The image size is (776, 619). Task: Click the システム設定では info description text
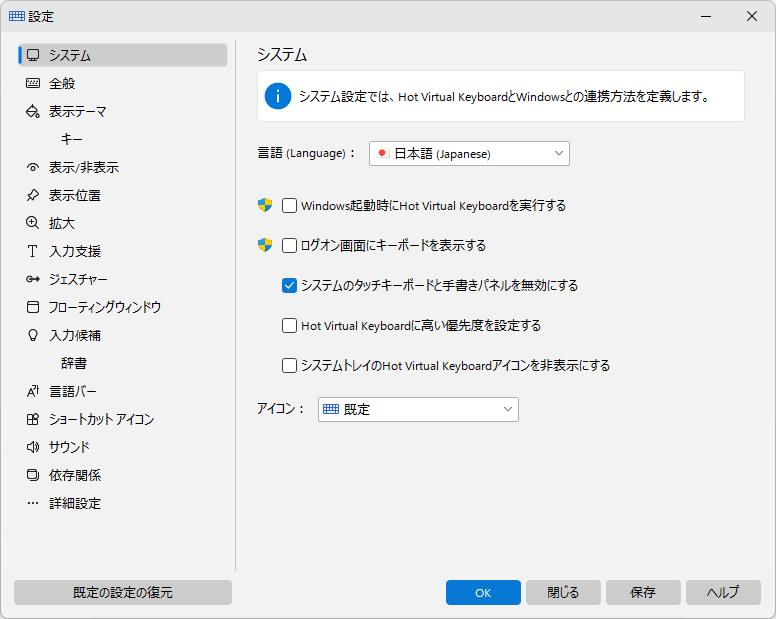click(x=504, y=96)
